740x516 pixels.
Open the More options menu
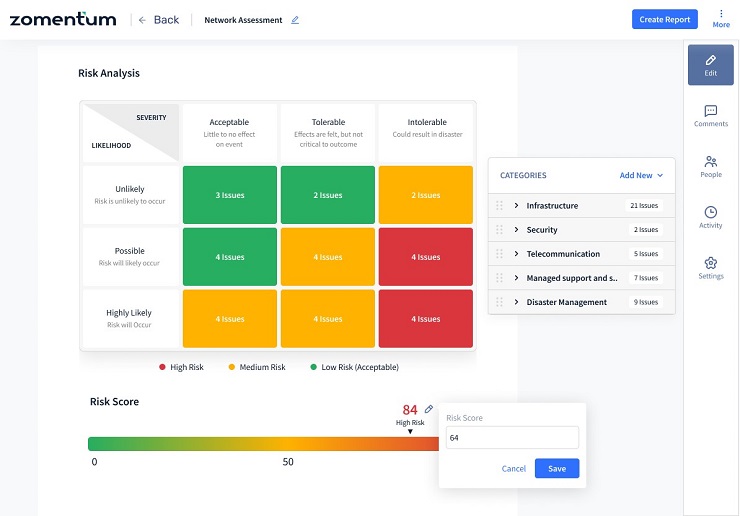click(x=720, y=19)
